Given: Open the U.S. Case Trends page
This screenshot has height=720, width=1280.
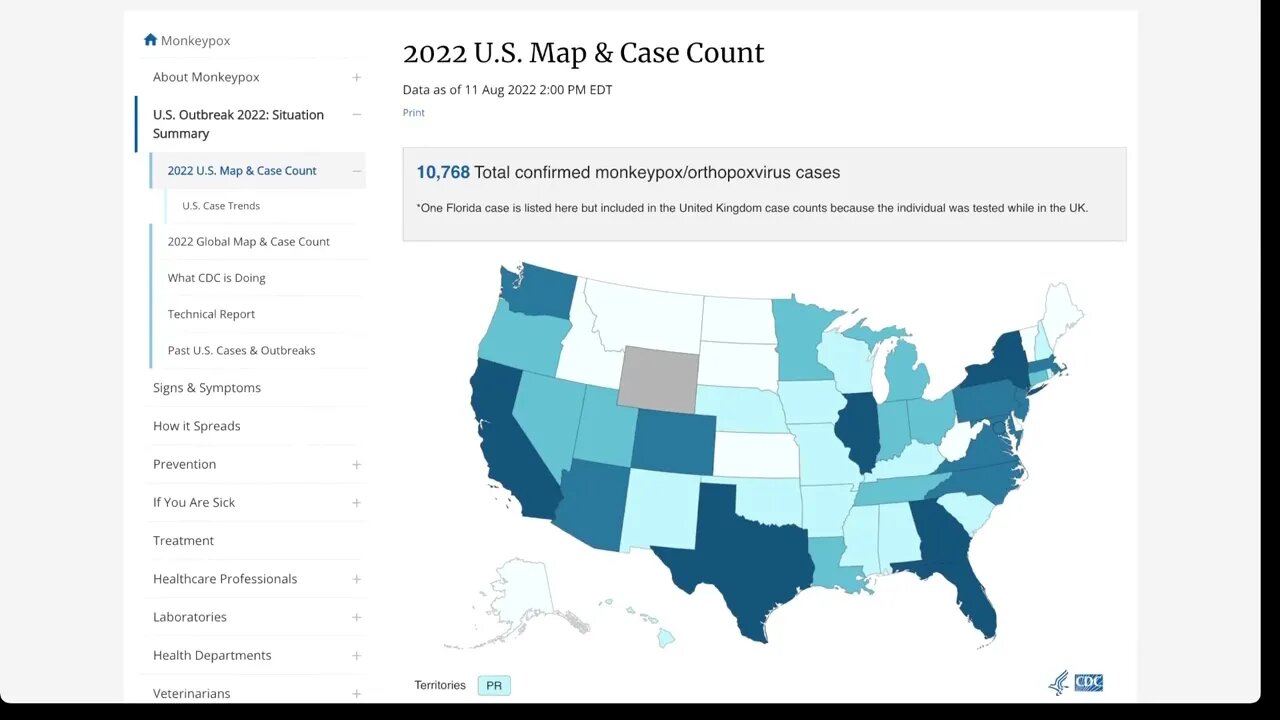Looking at the screenshot, I should pyautogui.click(x=221, y=206).
